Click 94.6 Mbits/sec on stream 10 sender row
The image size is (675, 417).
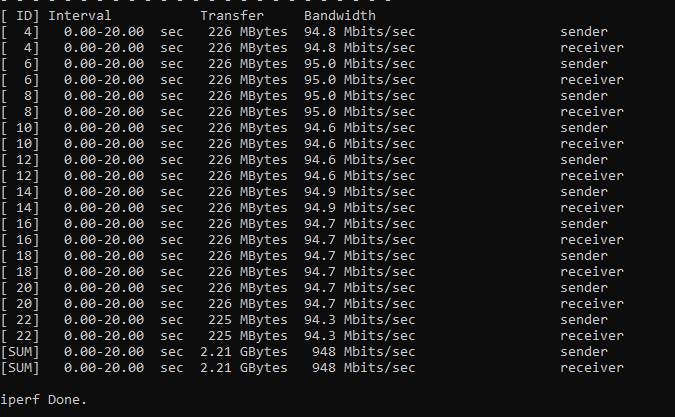pyautogui.click(x=360, y=128)
